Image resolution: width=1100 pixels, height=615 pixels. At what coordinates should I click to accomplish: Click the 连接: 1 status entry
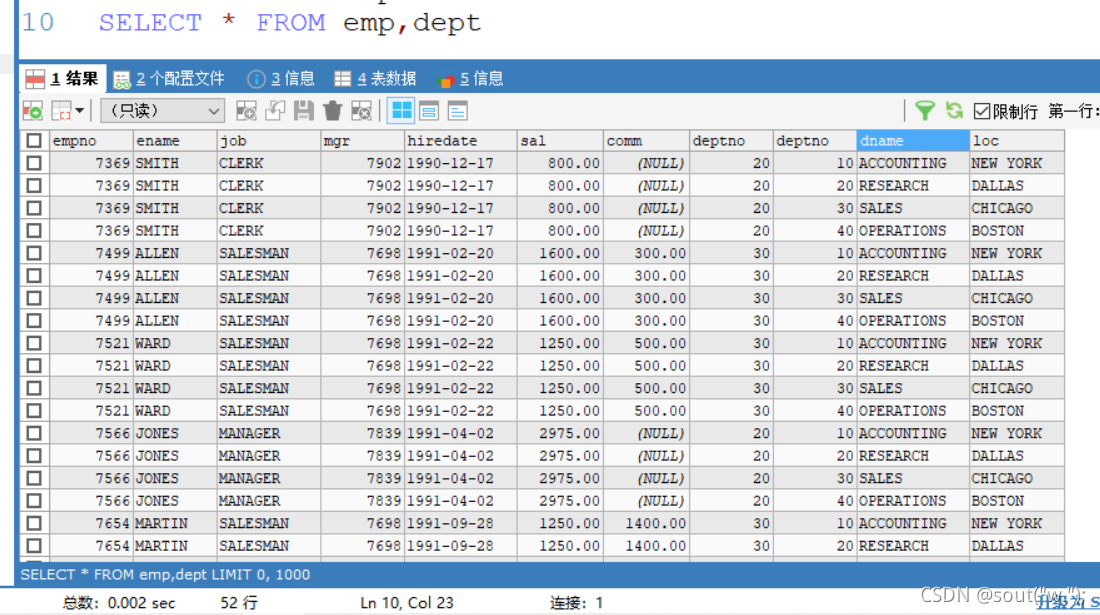coord(576,602)
